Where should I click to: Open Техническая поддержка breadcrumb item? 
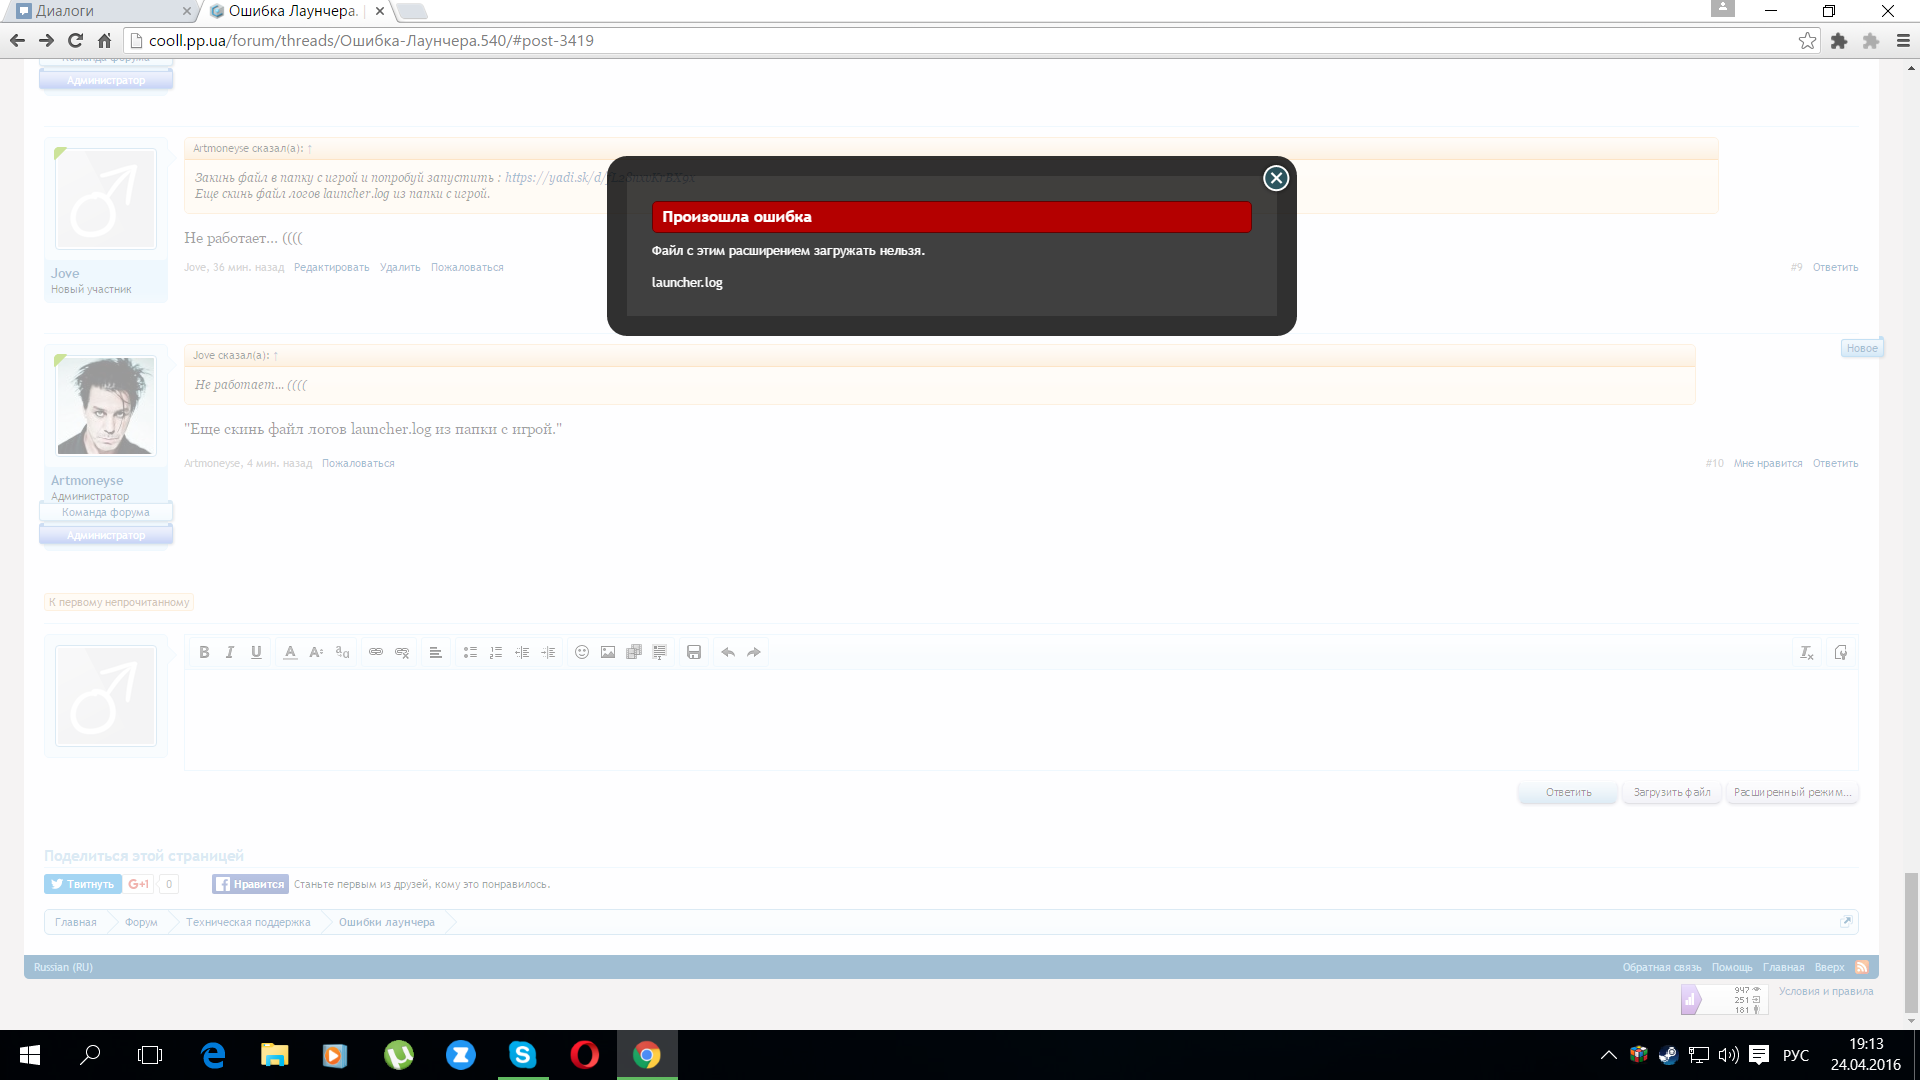[x=248, y=922]
